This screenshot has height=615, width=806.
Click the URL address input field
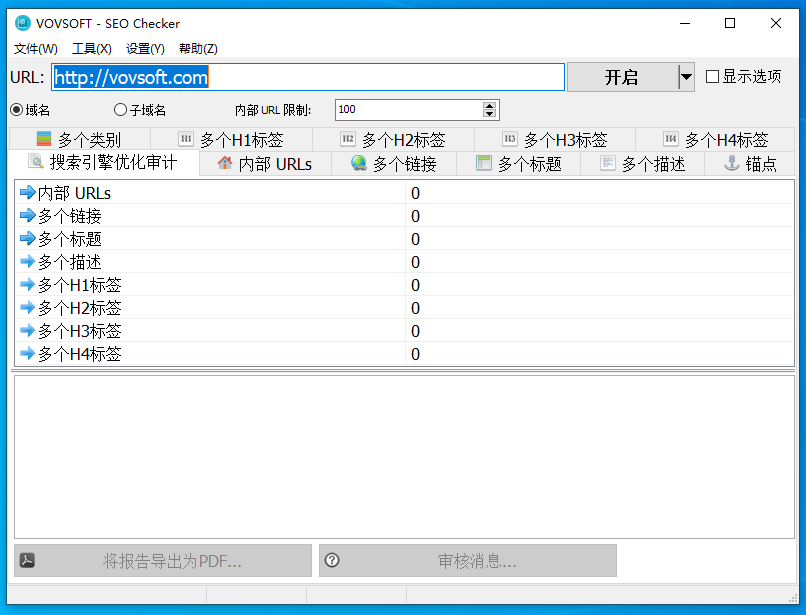(308, 77)
